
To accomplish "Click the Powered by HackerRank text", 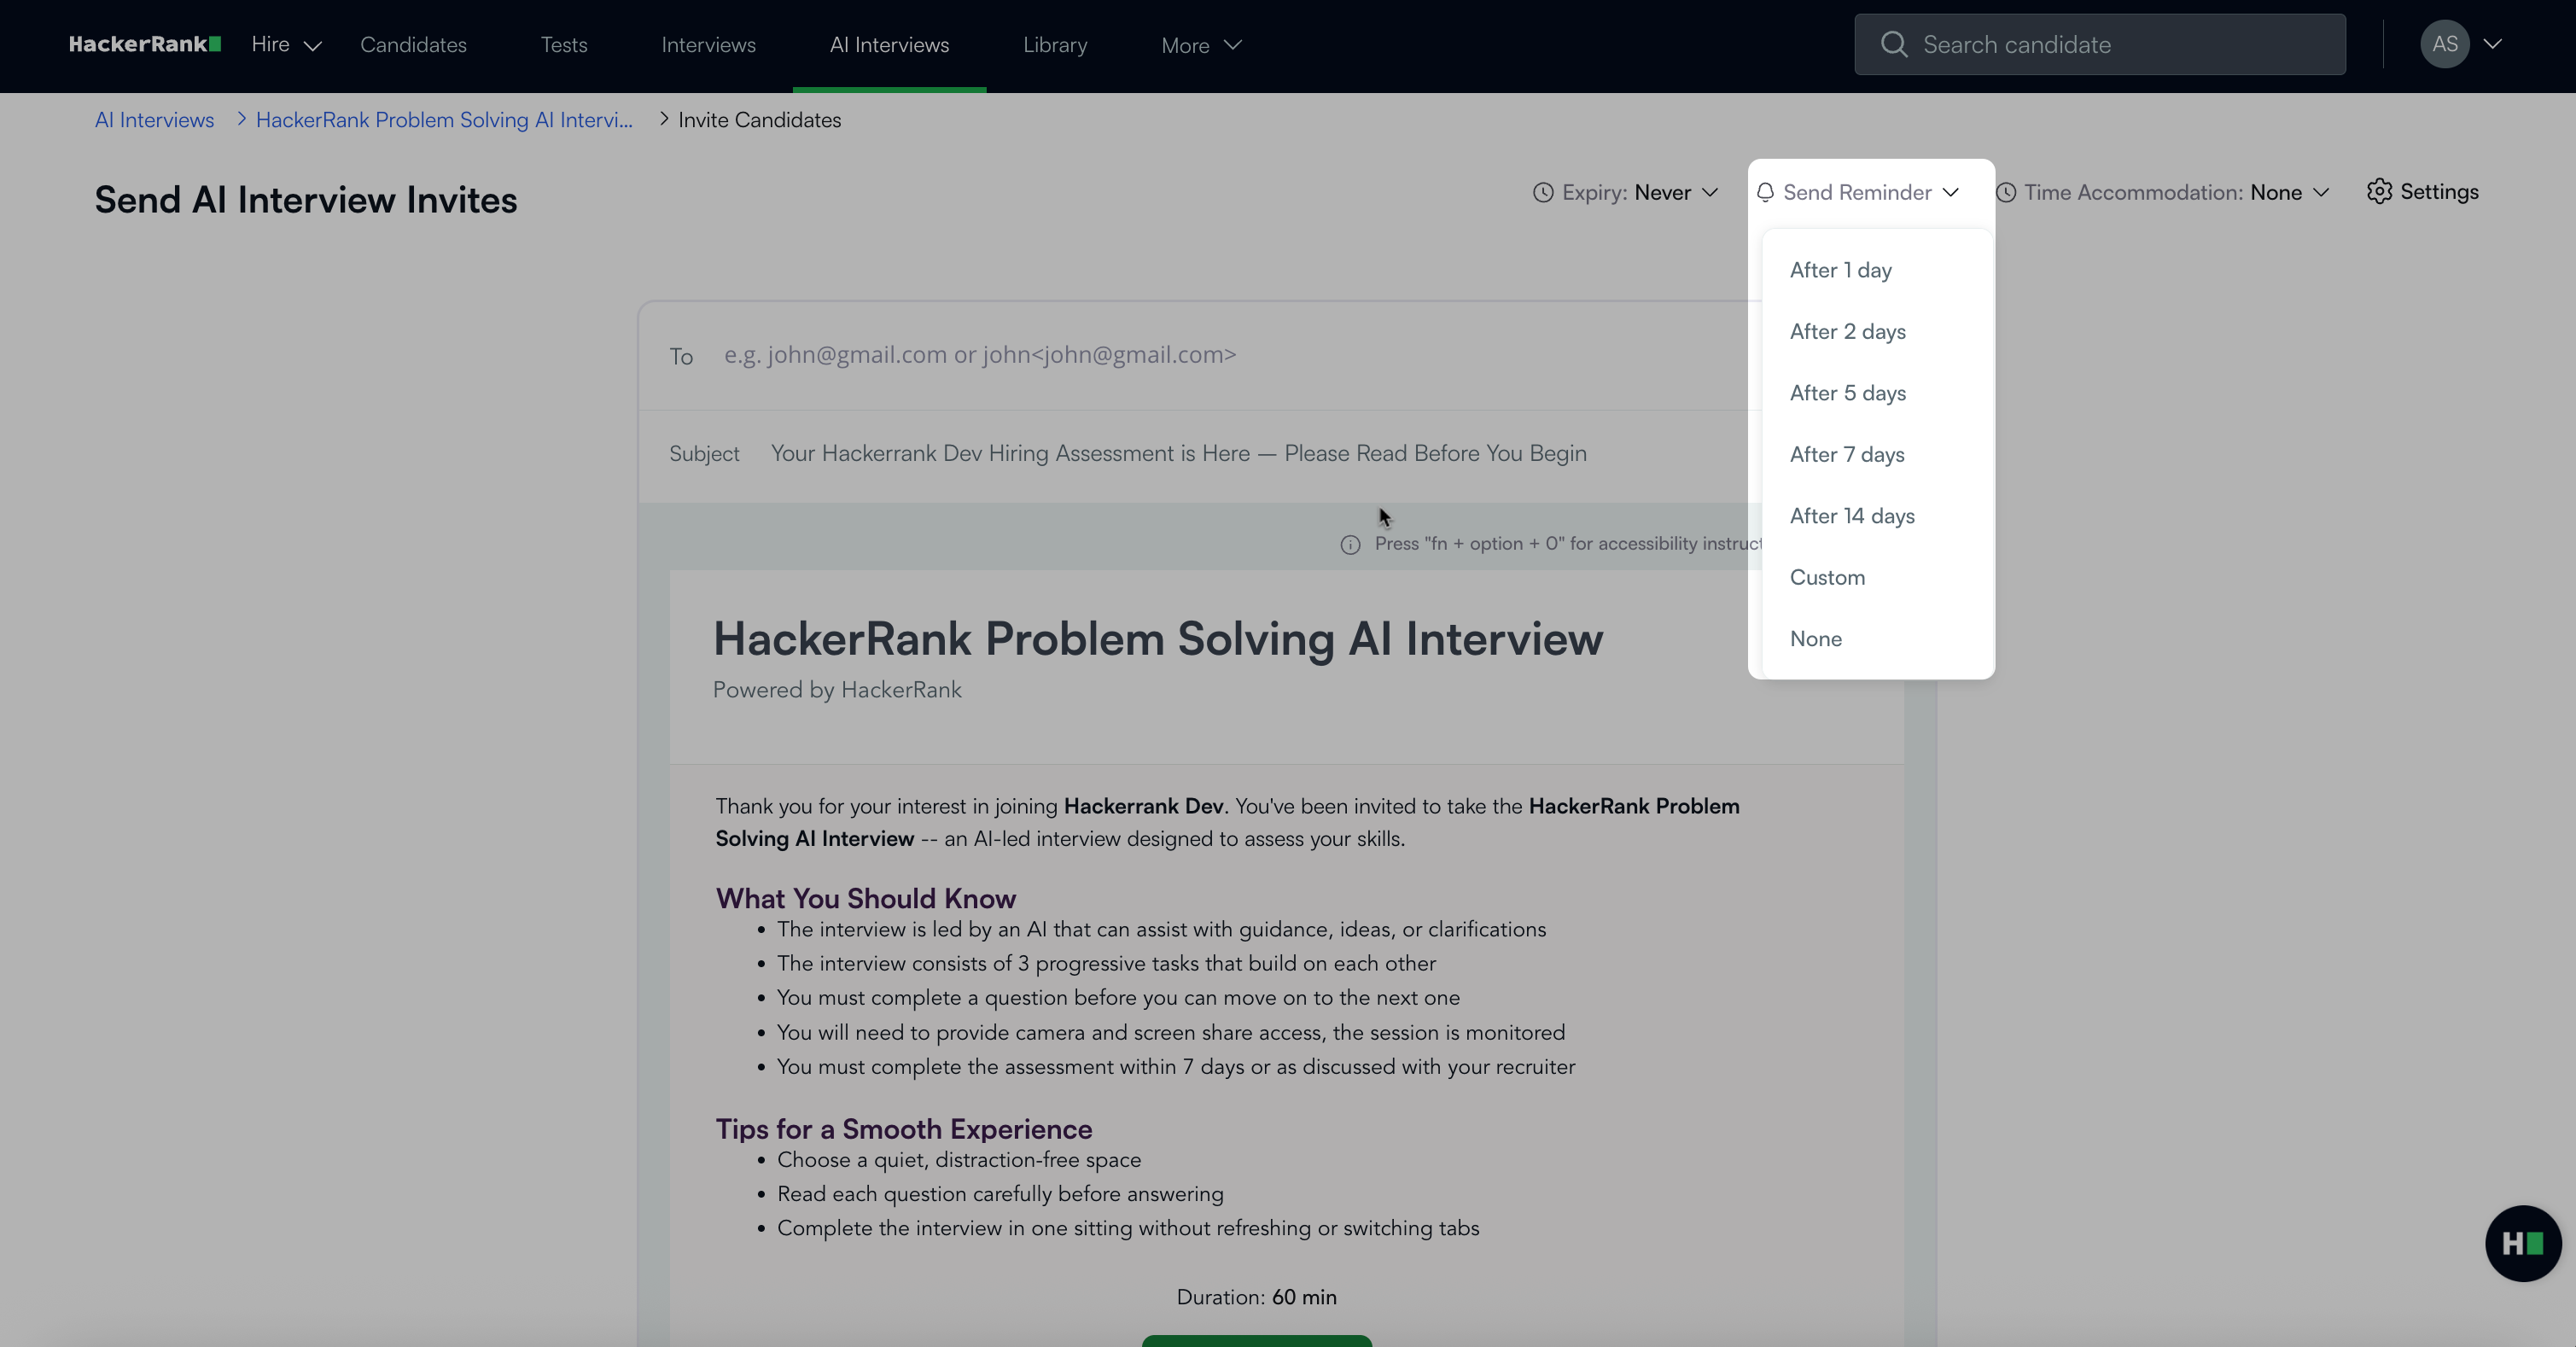I will click(837, 690).
